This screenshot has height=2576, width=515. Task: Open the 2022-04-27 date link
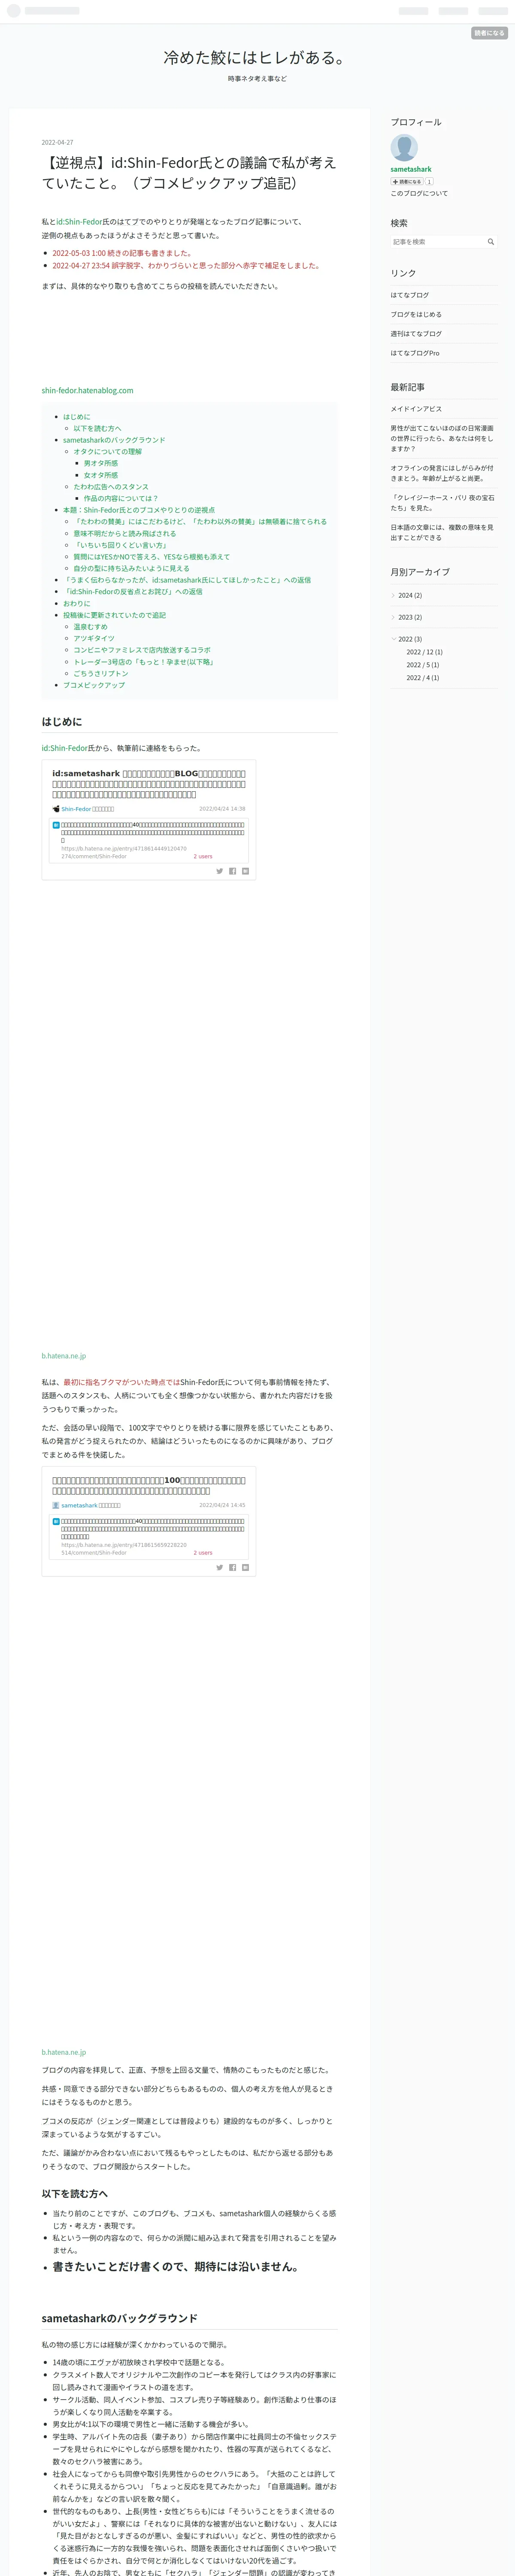(x=57, y=142)
